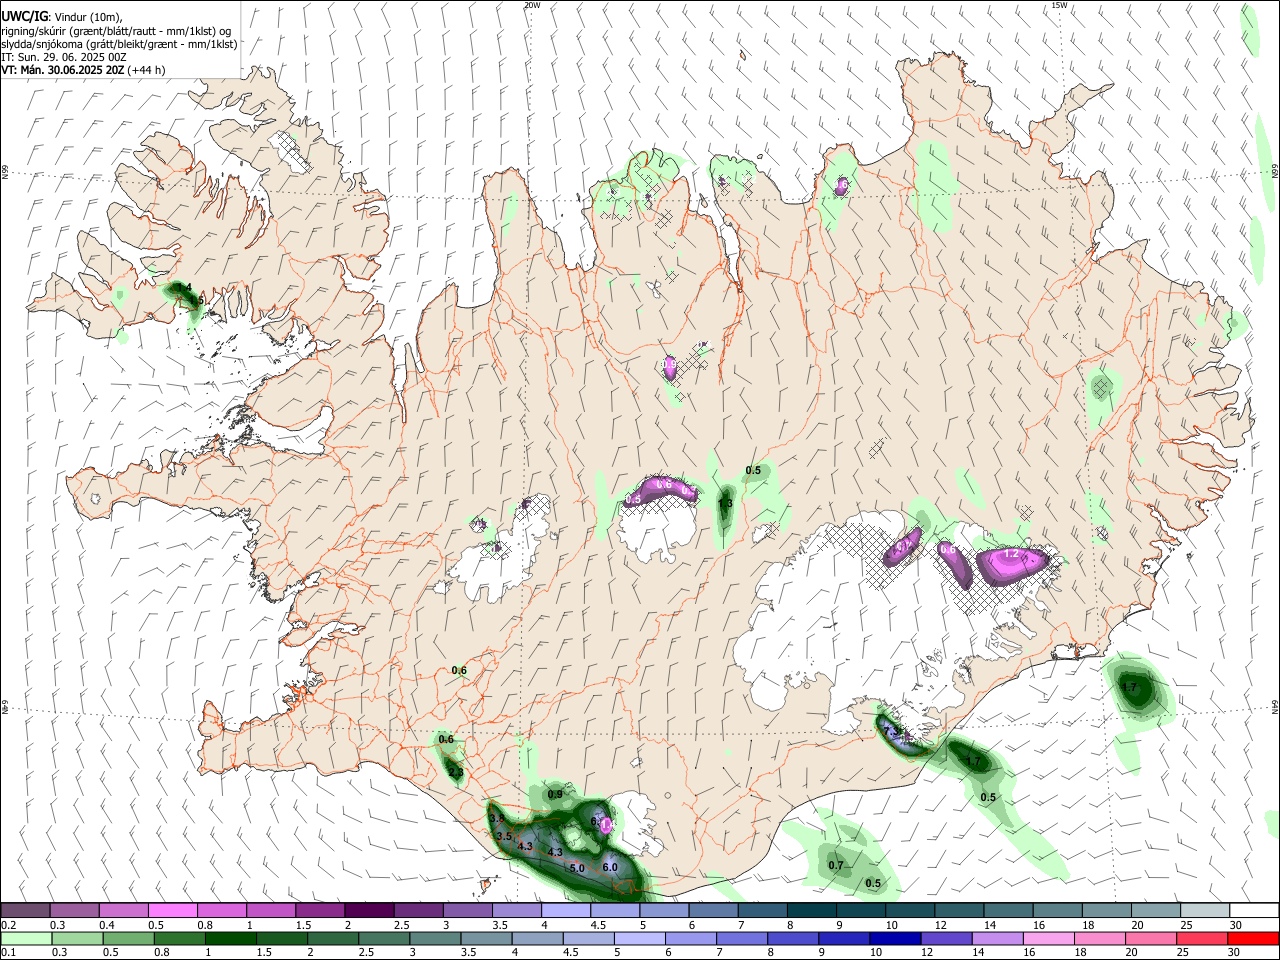This screenshot has width=1280, height=960.
Task: Select upper legend swatch between 0.2 and 0.3
Action: point(25,911)
